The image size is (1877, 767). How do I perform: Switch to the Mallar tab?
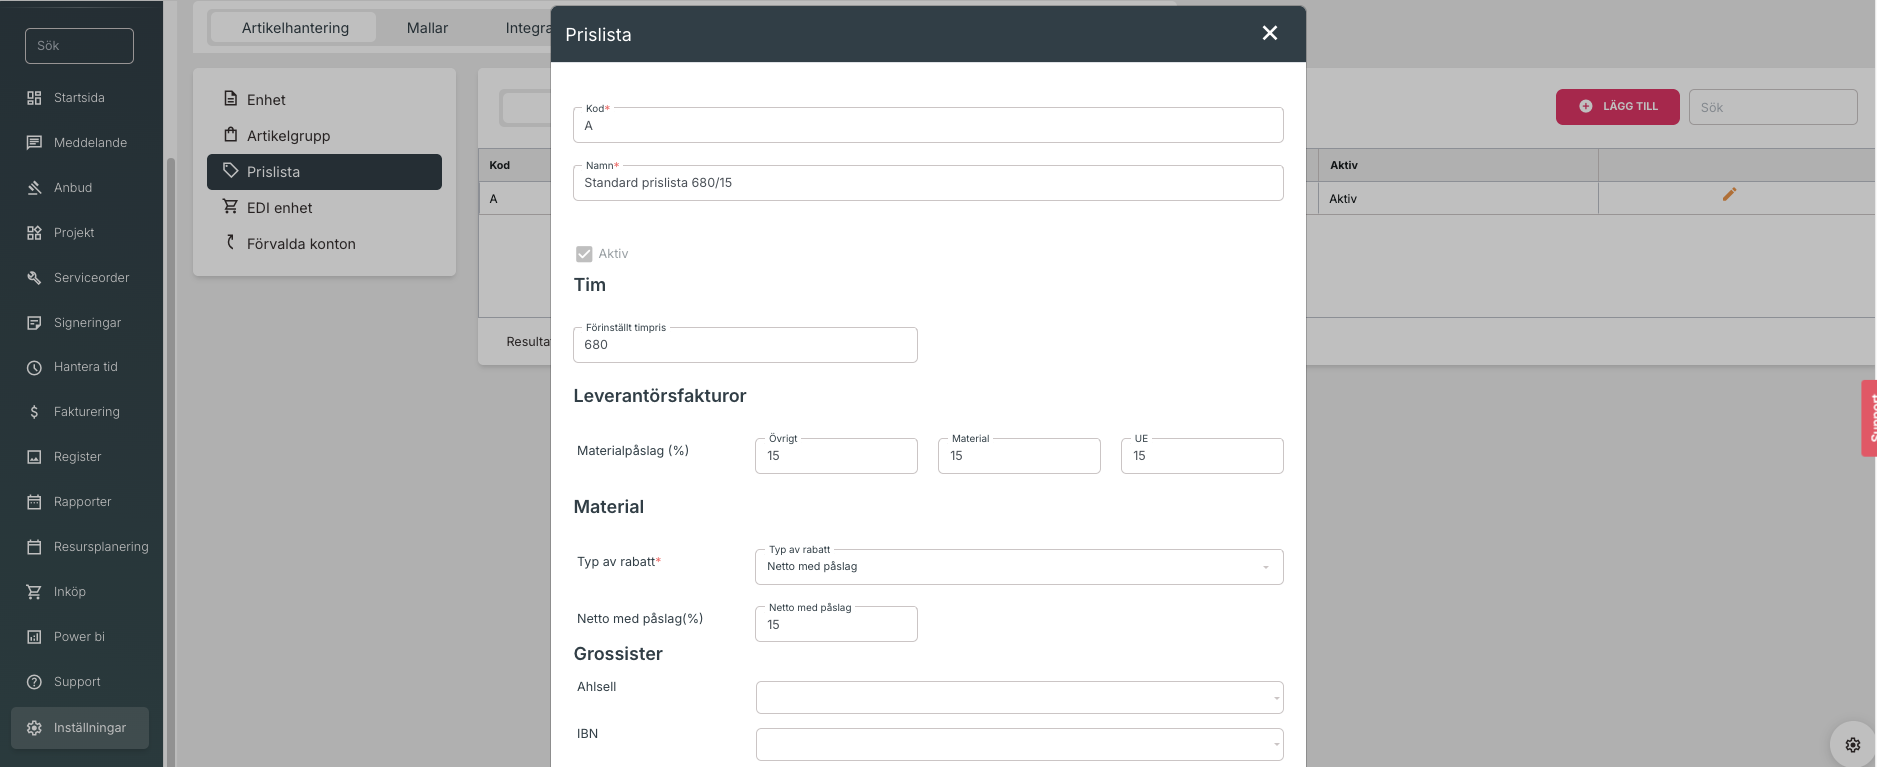point(427,28)
